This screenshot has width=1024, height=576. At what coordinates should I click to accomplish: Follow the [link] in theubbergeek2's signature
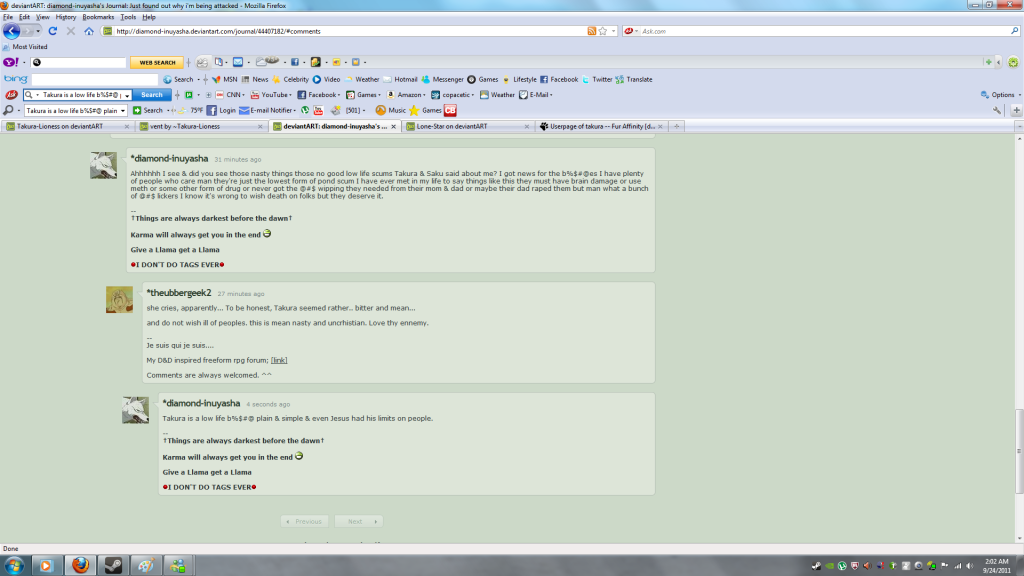pyautogui.click(x=279, y=359)
